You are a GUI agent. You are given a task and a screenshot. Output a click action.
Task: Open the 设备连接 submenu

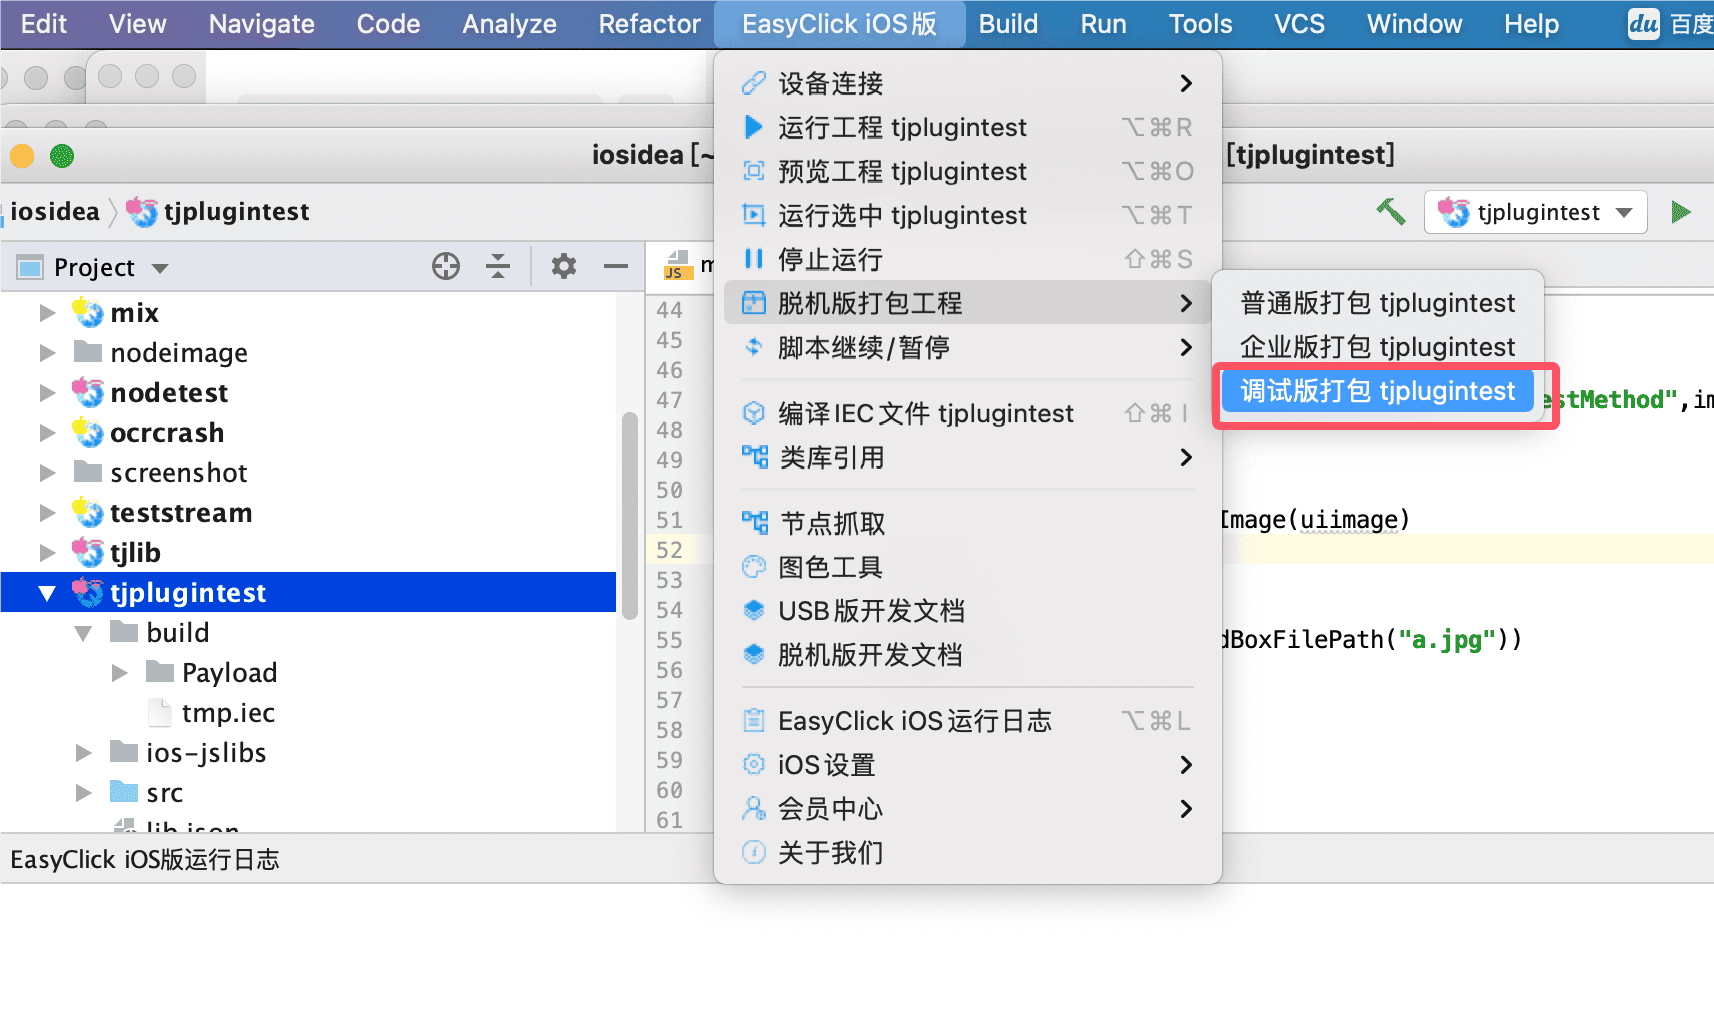click(968, 83)
